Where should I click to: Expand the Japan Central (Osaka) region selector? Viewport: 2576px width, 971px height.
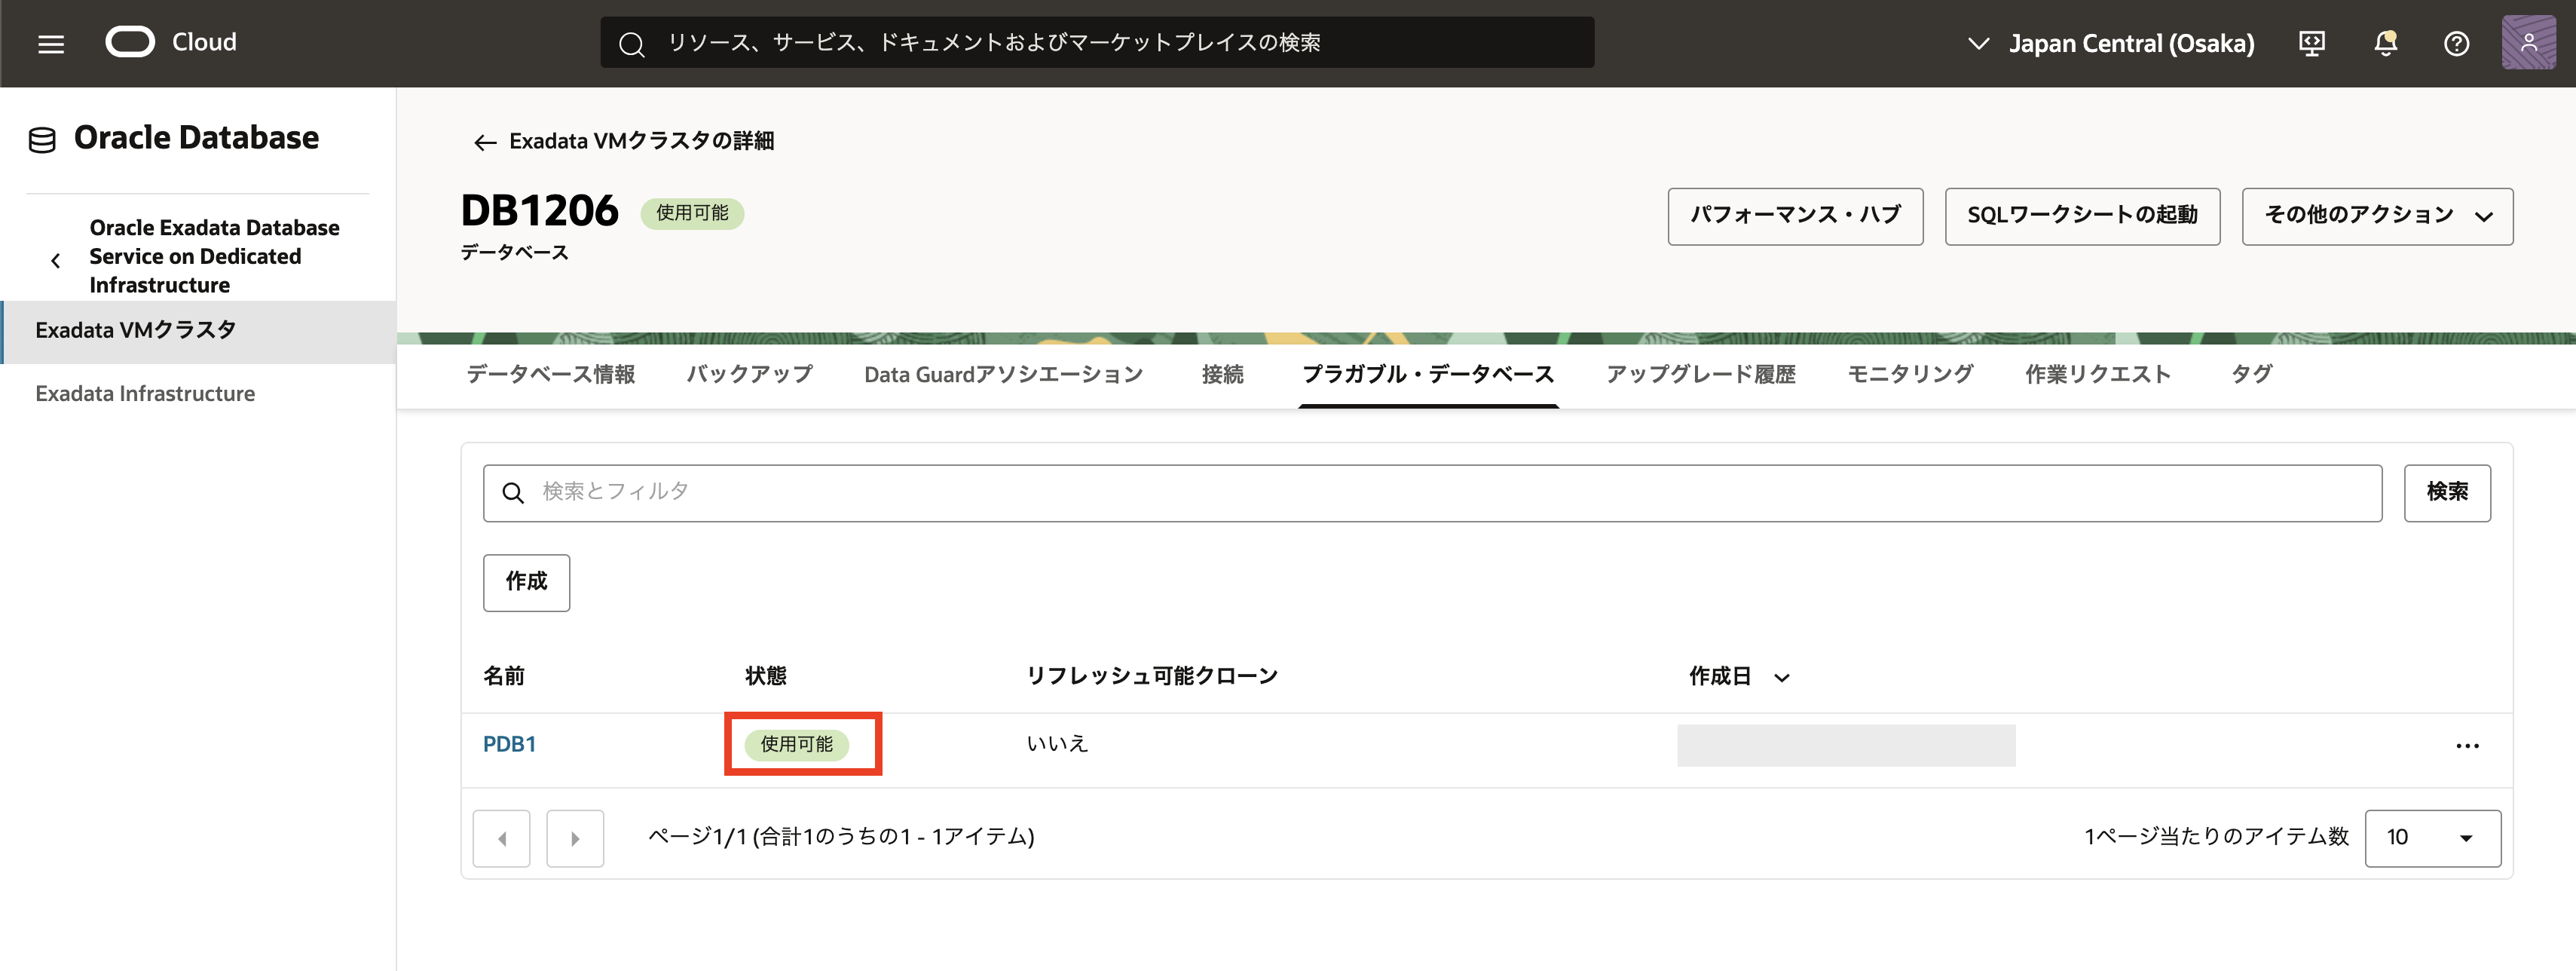coord(2112,44)
